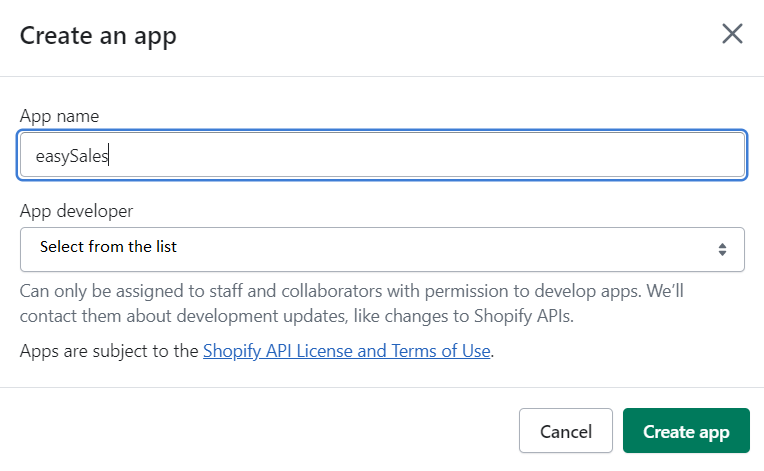The height and width of the screenshot is (471, 764).
Task: Click the App developer label
Action: [76, 211]
